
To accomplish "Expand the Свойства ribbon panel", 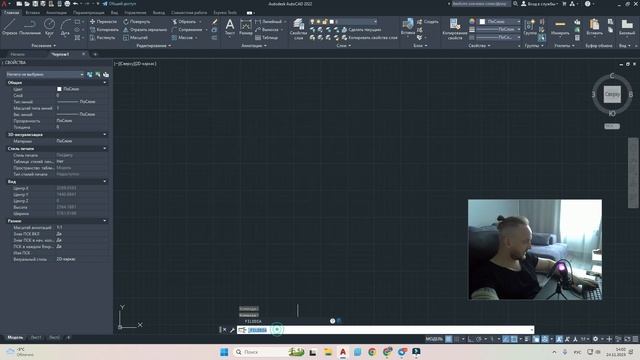I will point(479,46).
